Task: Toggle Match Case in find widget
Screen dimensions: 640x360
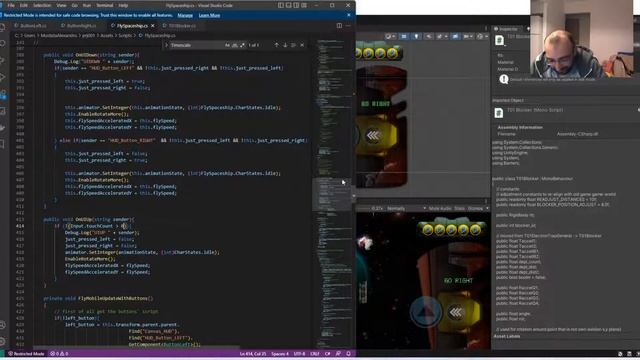Action: coord(227,45)
